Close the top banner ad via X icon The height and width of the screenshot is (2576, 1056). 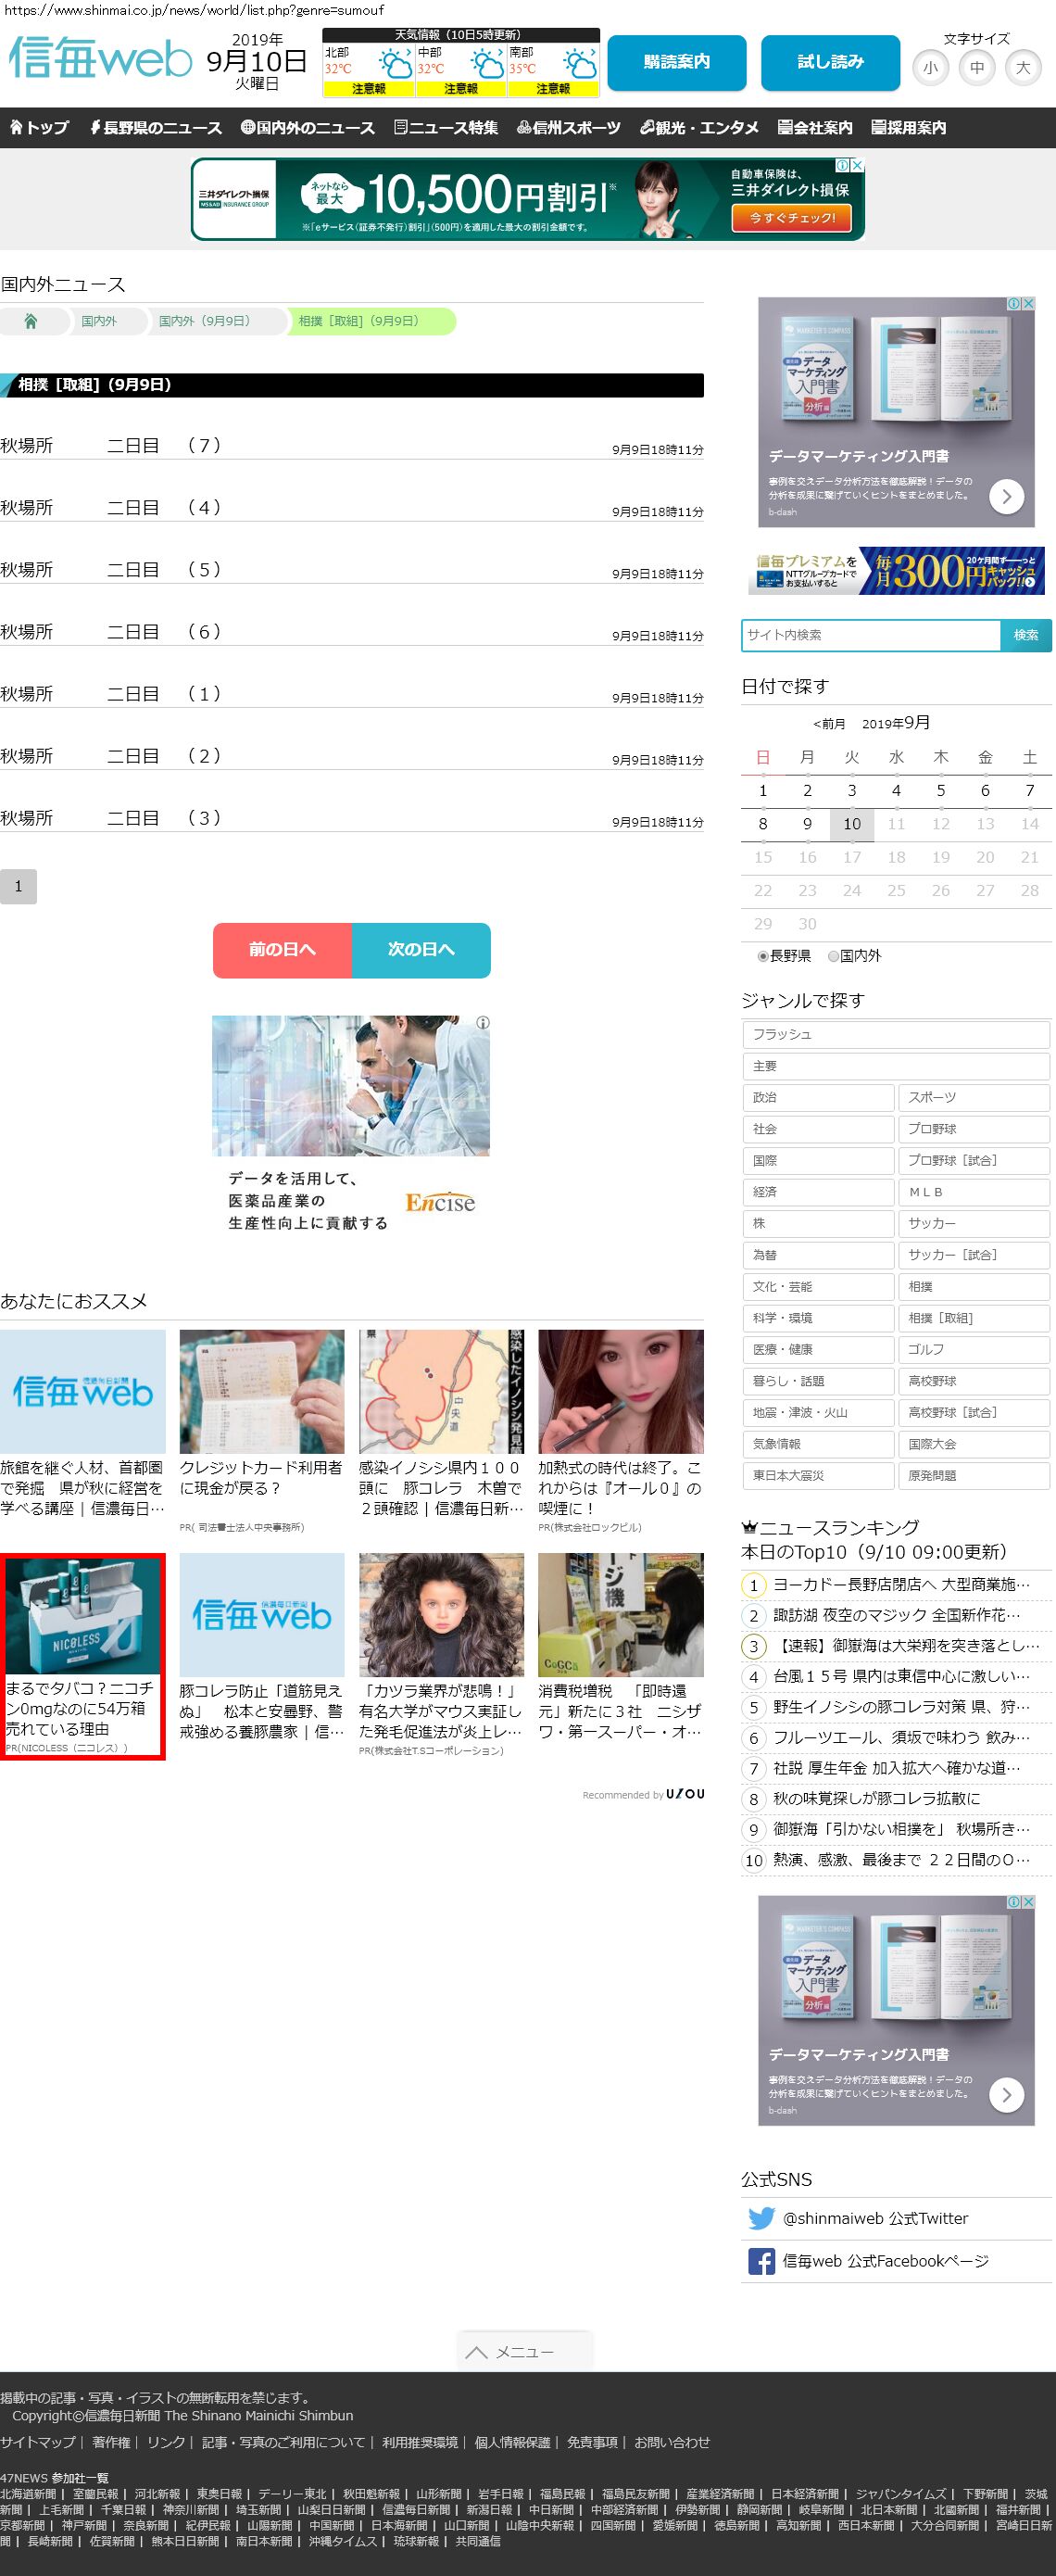coord(857,166)
